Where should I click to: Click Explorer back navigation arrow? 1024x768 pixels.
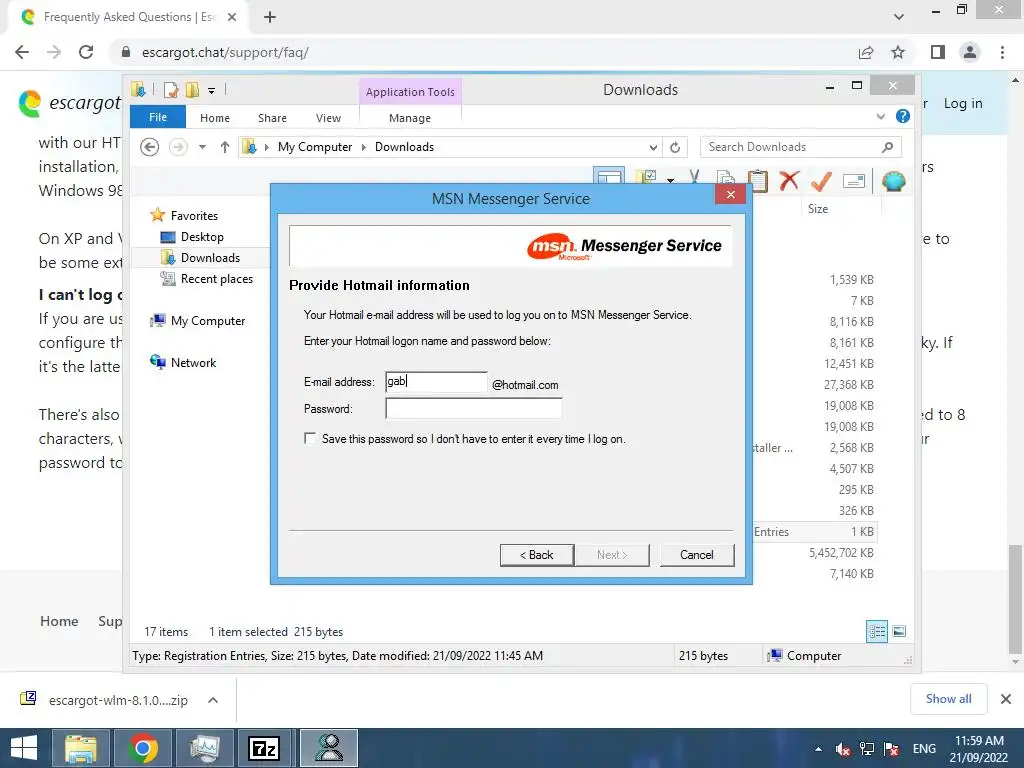click(x=150, y=147)
